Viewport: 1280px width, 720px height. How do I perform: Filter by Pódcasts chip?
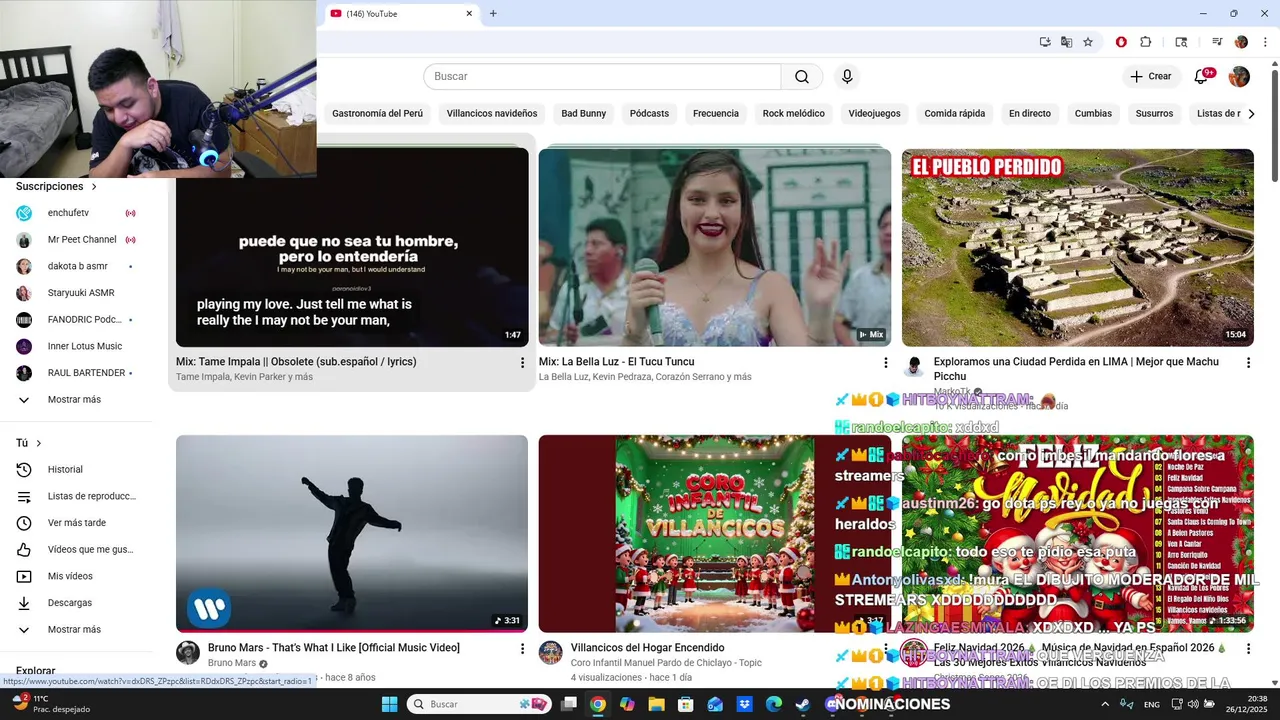649,114
